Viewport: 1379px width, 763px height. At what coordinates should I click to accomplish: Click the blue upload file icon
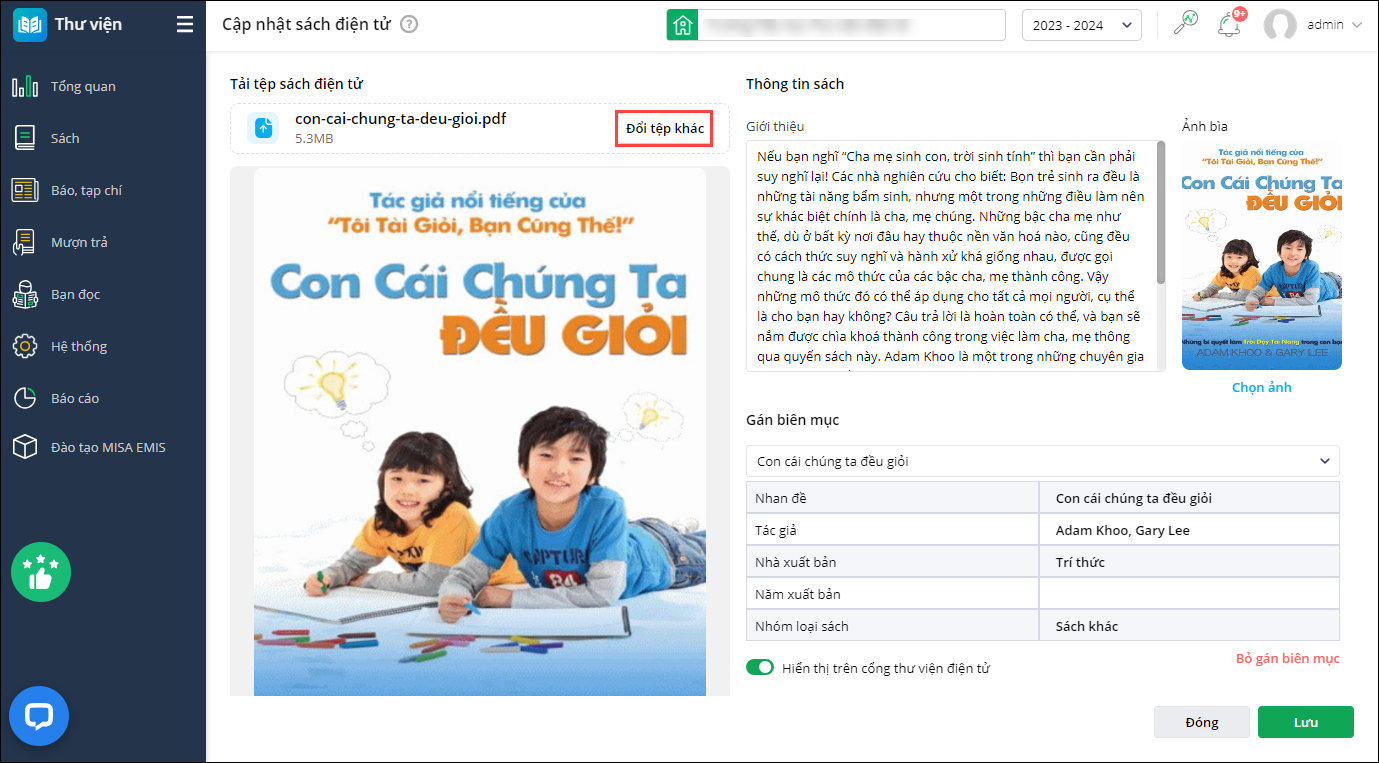pos(263,128)
